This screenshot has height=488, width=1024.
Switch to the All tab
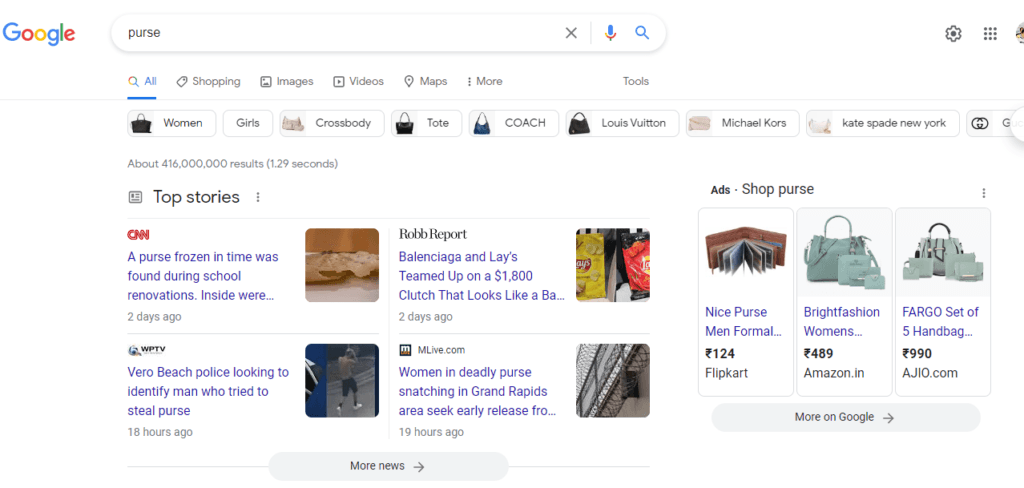(x=142, y=82)
